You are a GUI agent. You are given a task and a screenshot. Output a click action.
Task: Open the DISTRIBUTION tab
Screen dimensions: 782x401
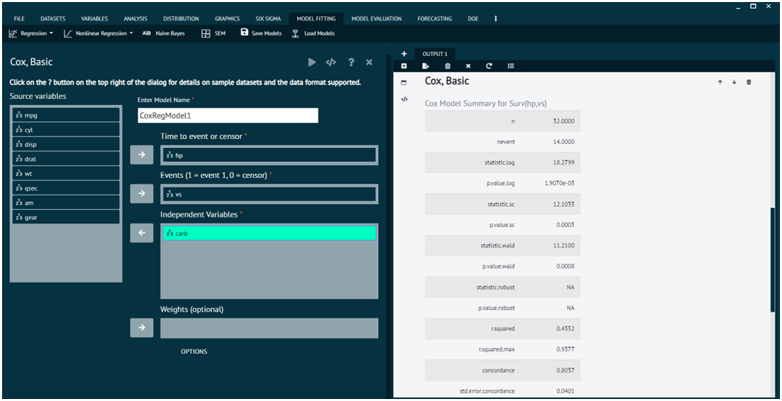181,18
